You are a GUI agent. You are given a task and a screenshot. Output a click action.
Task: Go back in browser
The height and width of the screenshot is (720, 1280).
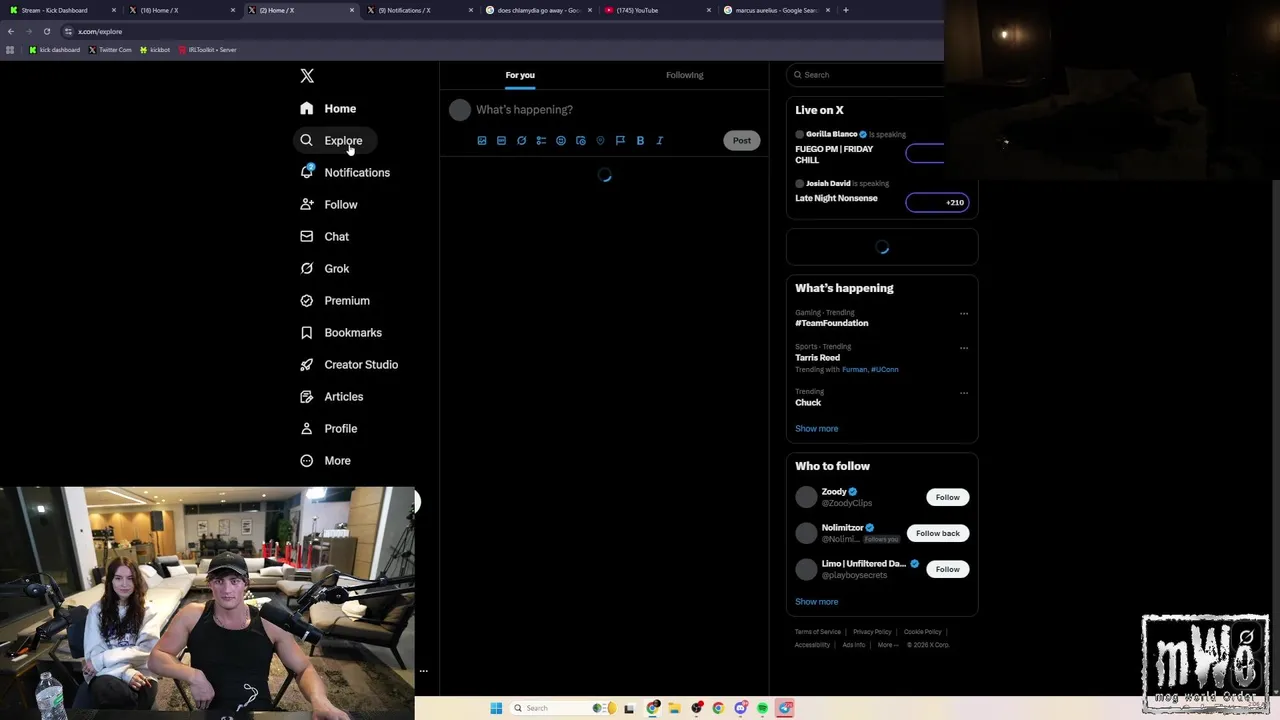(11, 31)
